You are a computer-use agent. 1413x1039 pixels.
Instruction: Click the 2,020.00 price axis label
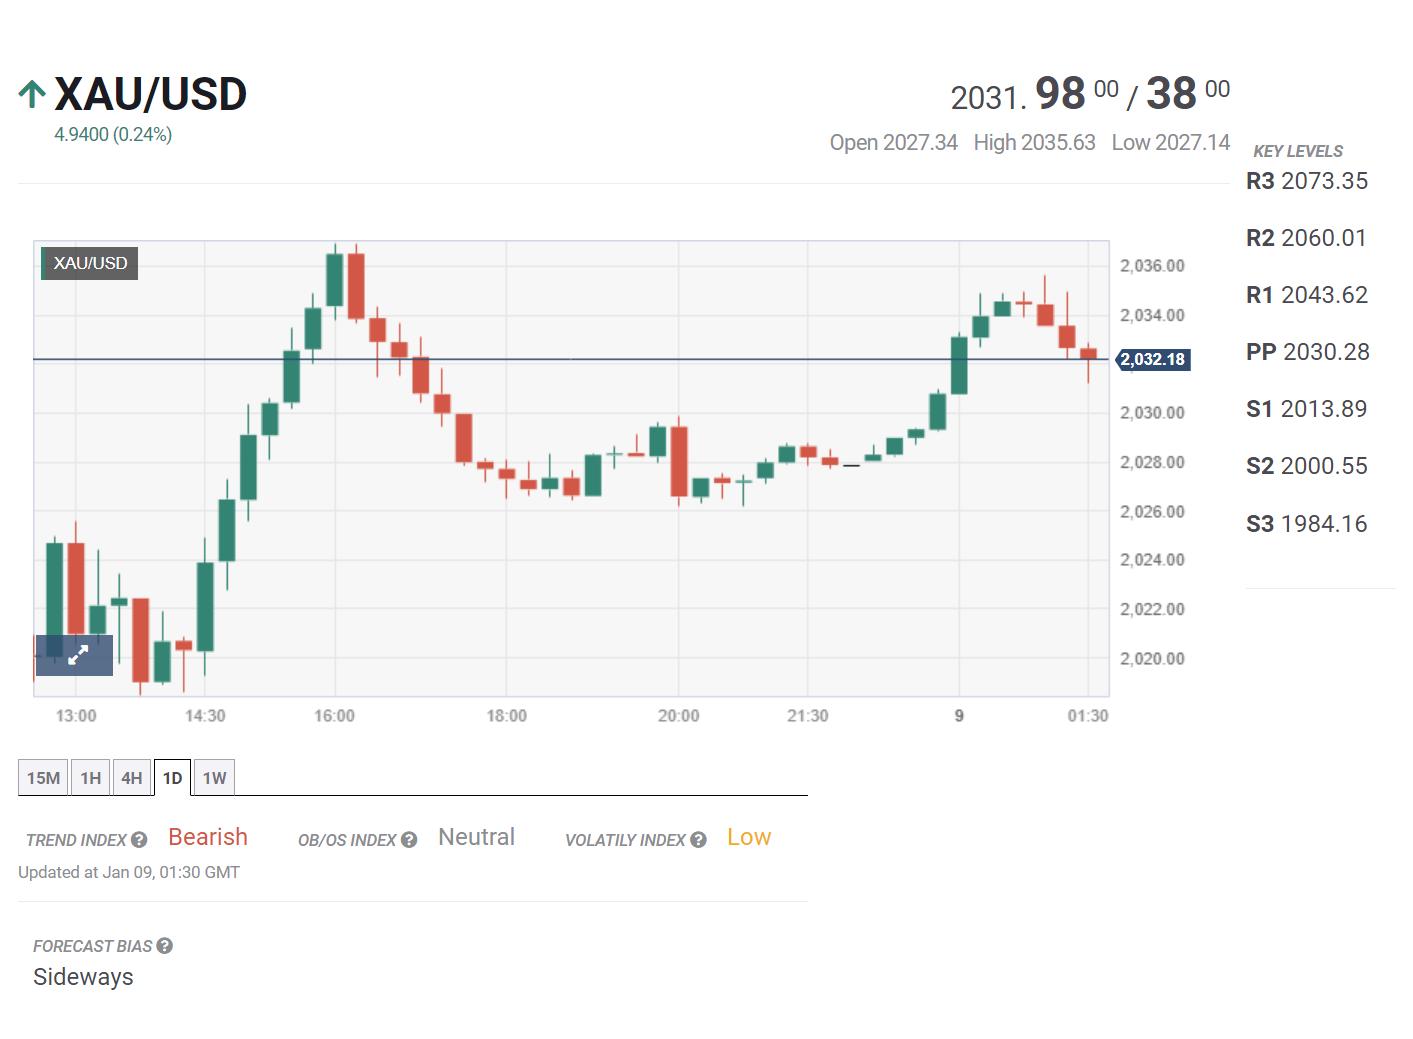tap(1152, 659)
